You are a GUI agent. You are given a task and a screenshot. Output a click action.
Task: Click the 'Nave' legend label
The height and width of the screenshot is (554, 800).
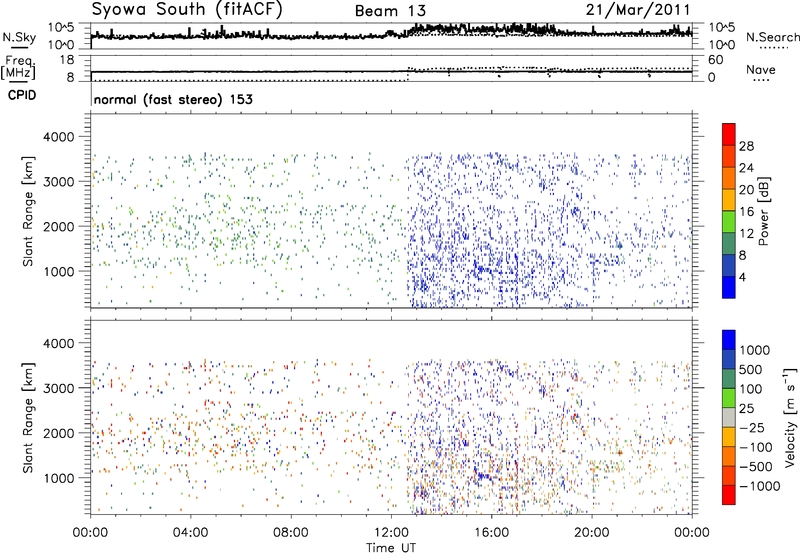tap(760, 70)
